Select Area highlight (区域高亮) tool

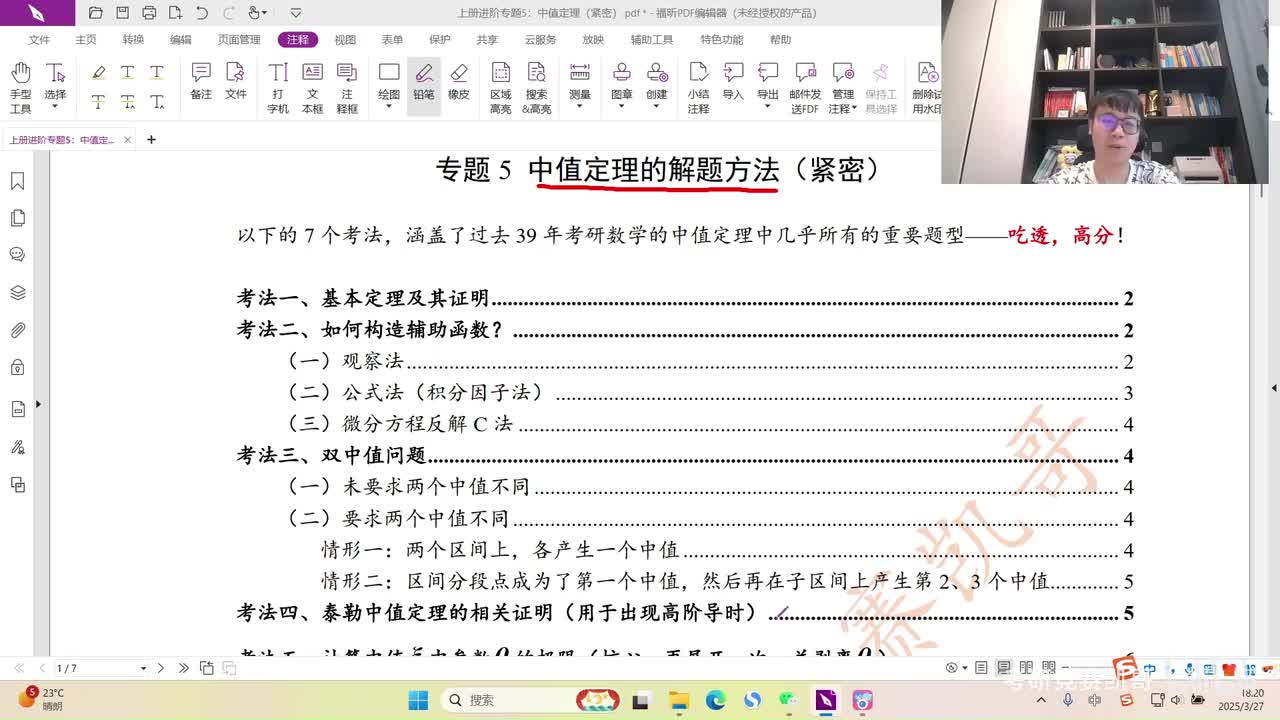click(x=501, y=87)
